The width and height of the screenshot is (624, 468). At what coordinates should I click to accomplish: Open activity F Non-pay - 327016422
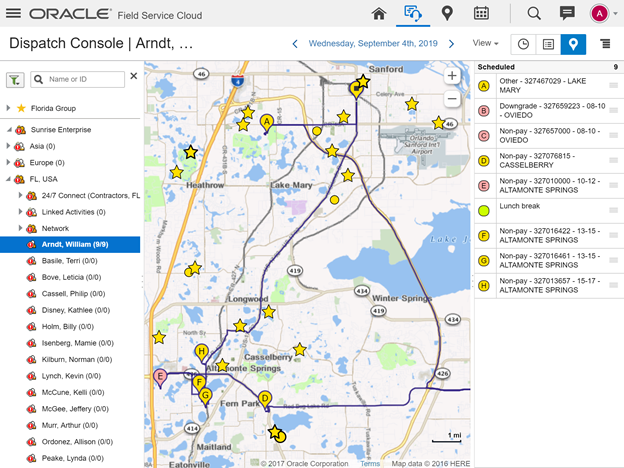click(x=549, y=236)
